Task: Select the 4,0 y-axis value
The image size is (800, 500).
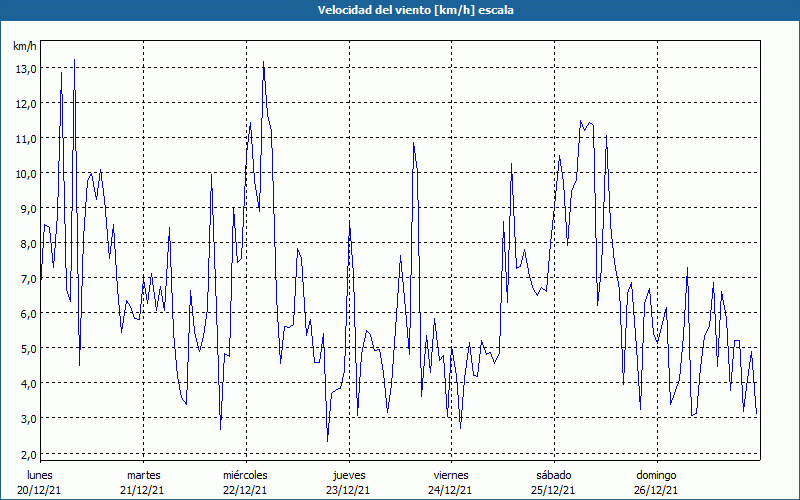Action: pos(28,384)
